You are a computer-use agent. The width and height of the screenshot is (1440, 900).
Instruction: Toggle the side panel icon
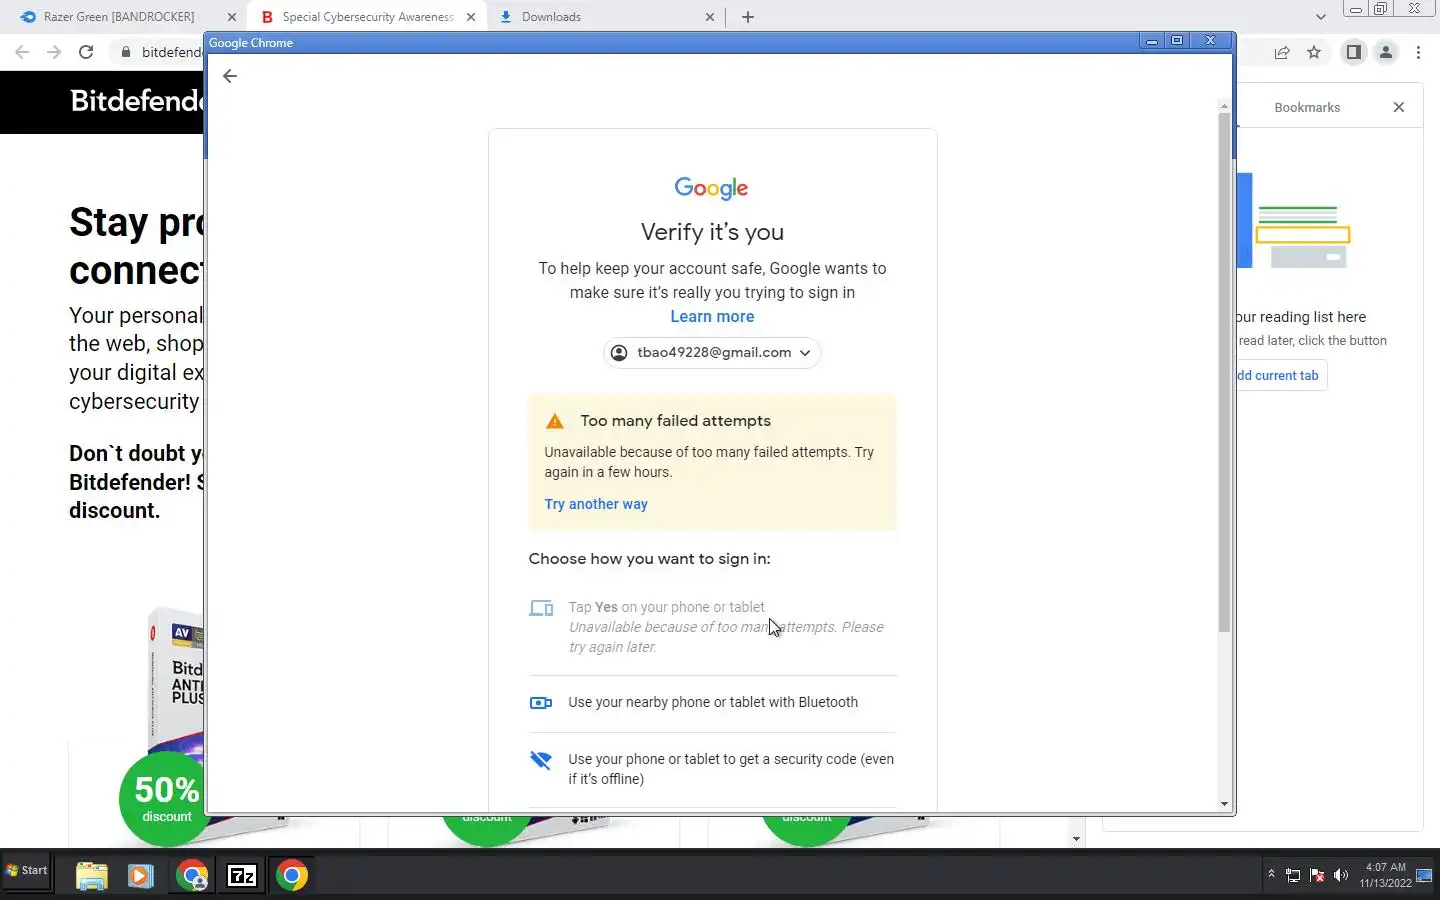point(1354,53)
